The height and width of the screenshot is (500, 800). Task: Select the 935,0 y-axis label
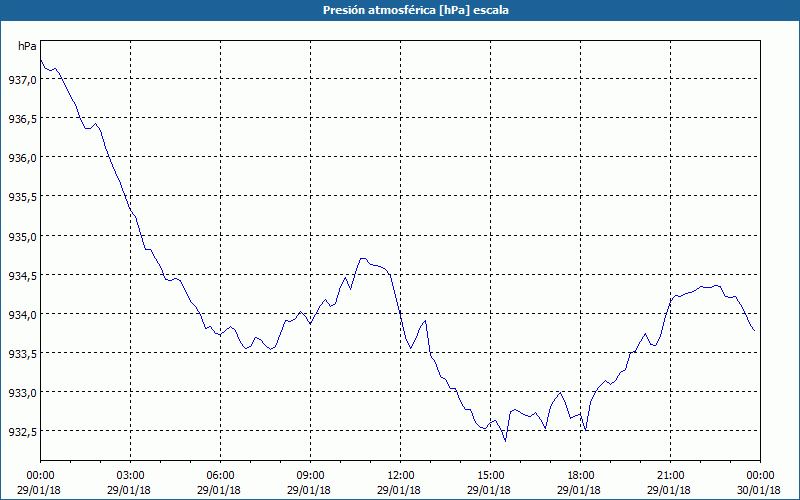click(22, 237)
